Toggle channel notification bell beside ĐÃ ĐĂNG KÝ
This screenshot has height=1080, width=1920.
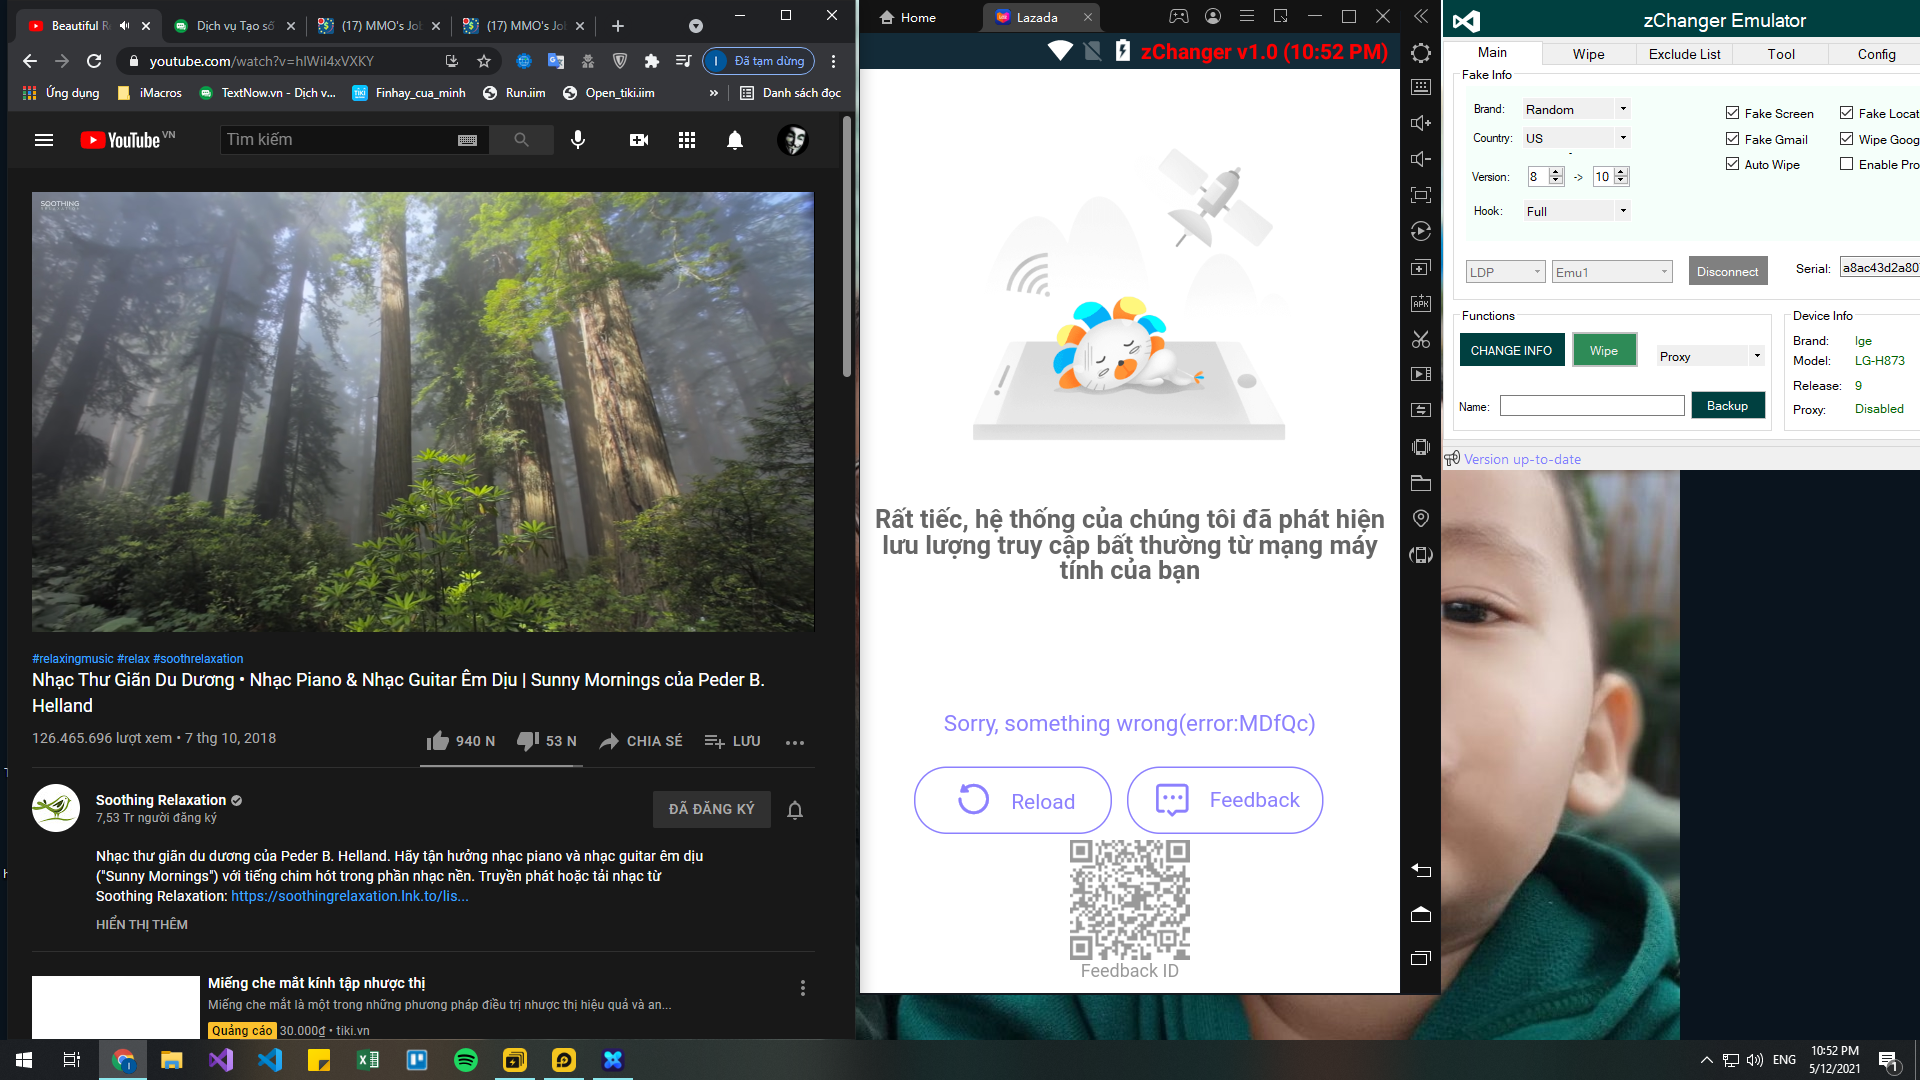coord(795,810)
